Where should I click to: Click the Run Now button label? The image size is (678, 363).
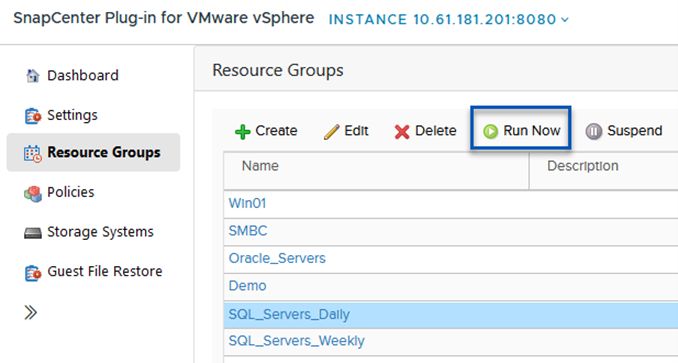click(x=532, y=131)
